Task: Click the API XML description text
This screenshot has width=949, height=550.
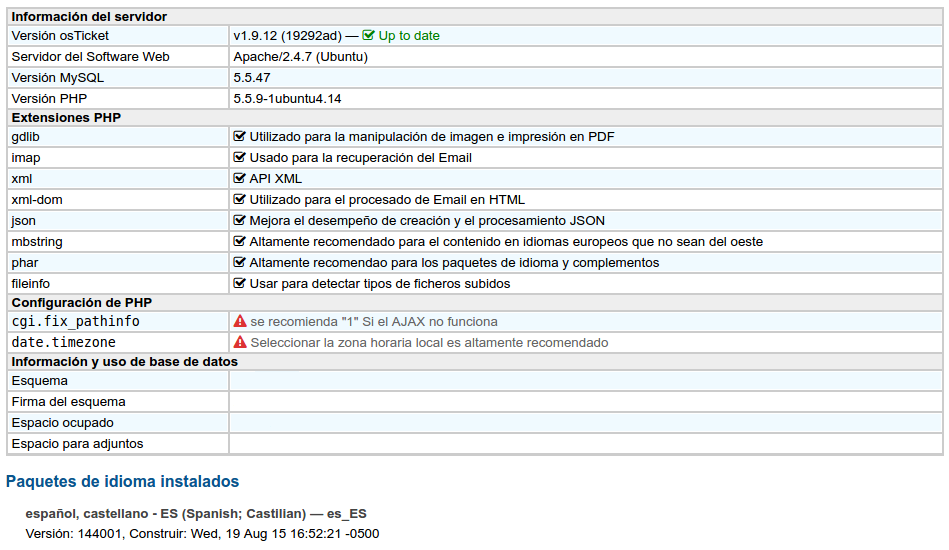Action: click(275, 178)
